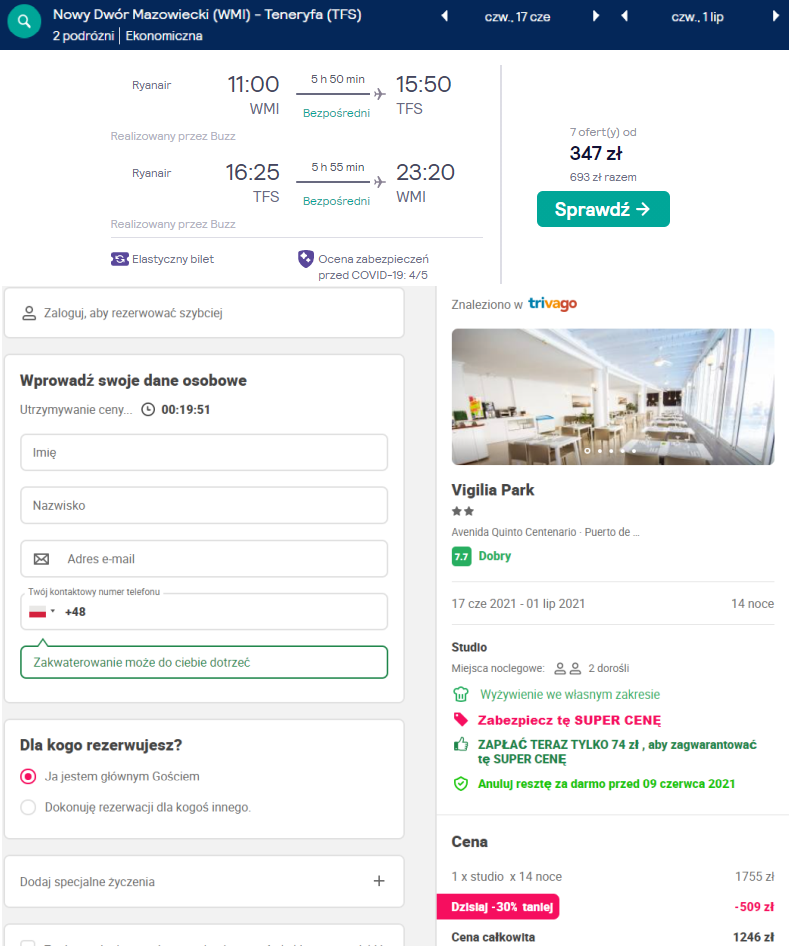Go to next return date after 1 lip

(776, 16)
